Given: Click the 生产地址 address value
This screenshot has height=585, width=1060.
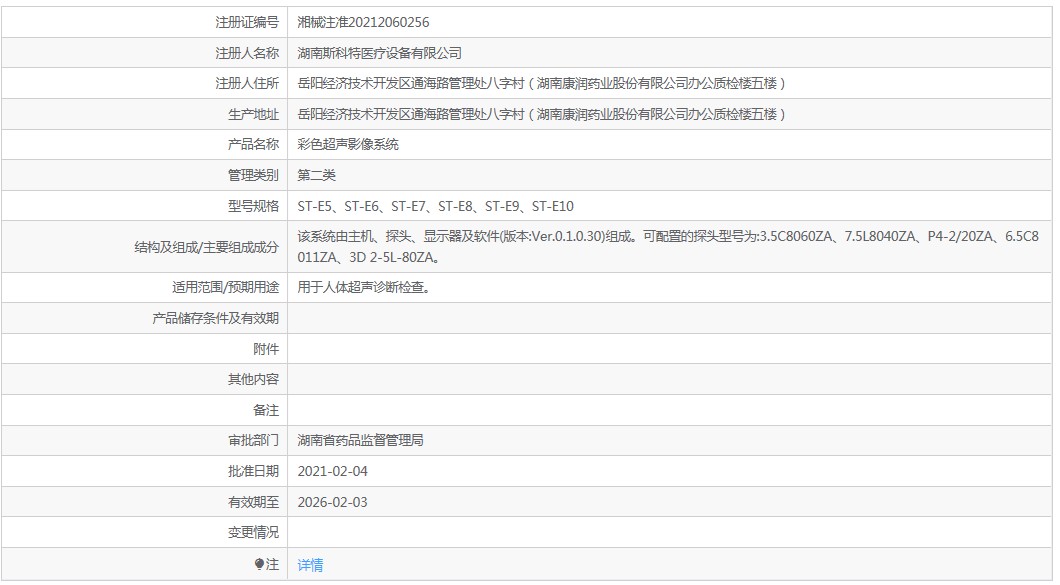Looking at the screenshot, I should tap(541, 114).
